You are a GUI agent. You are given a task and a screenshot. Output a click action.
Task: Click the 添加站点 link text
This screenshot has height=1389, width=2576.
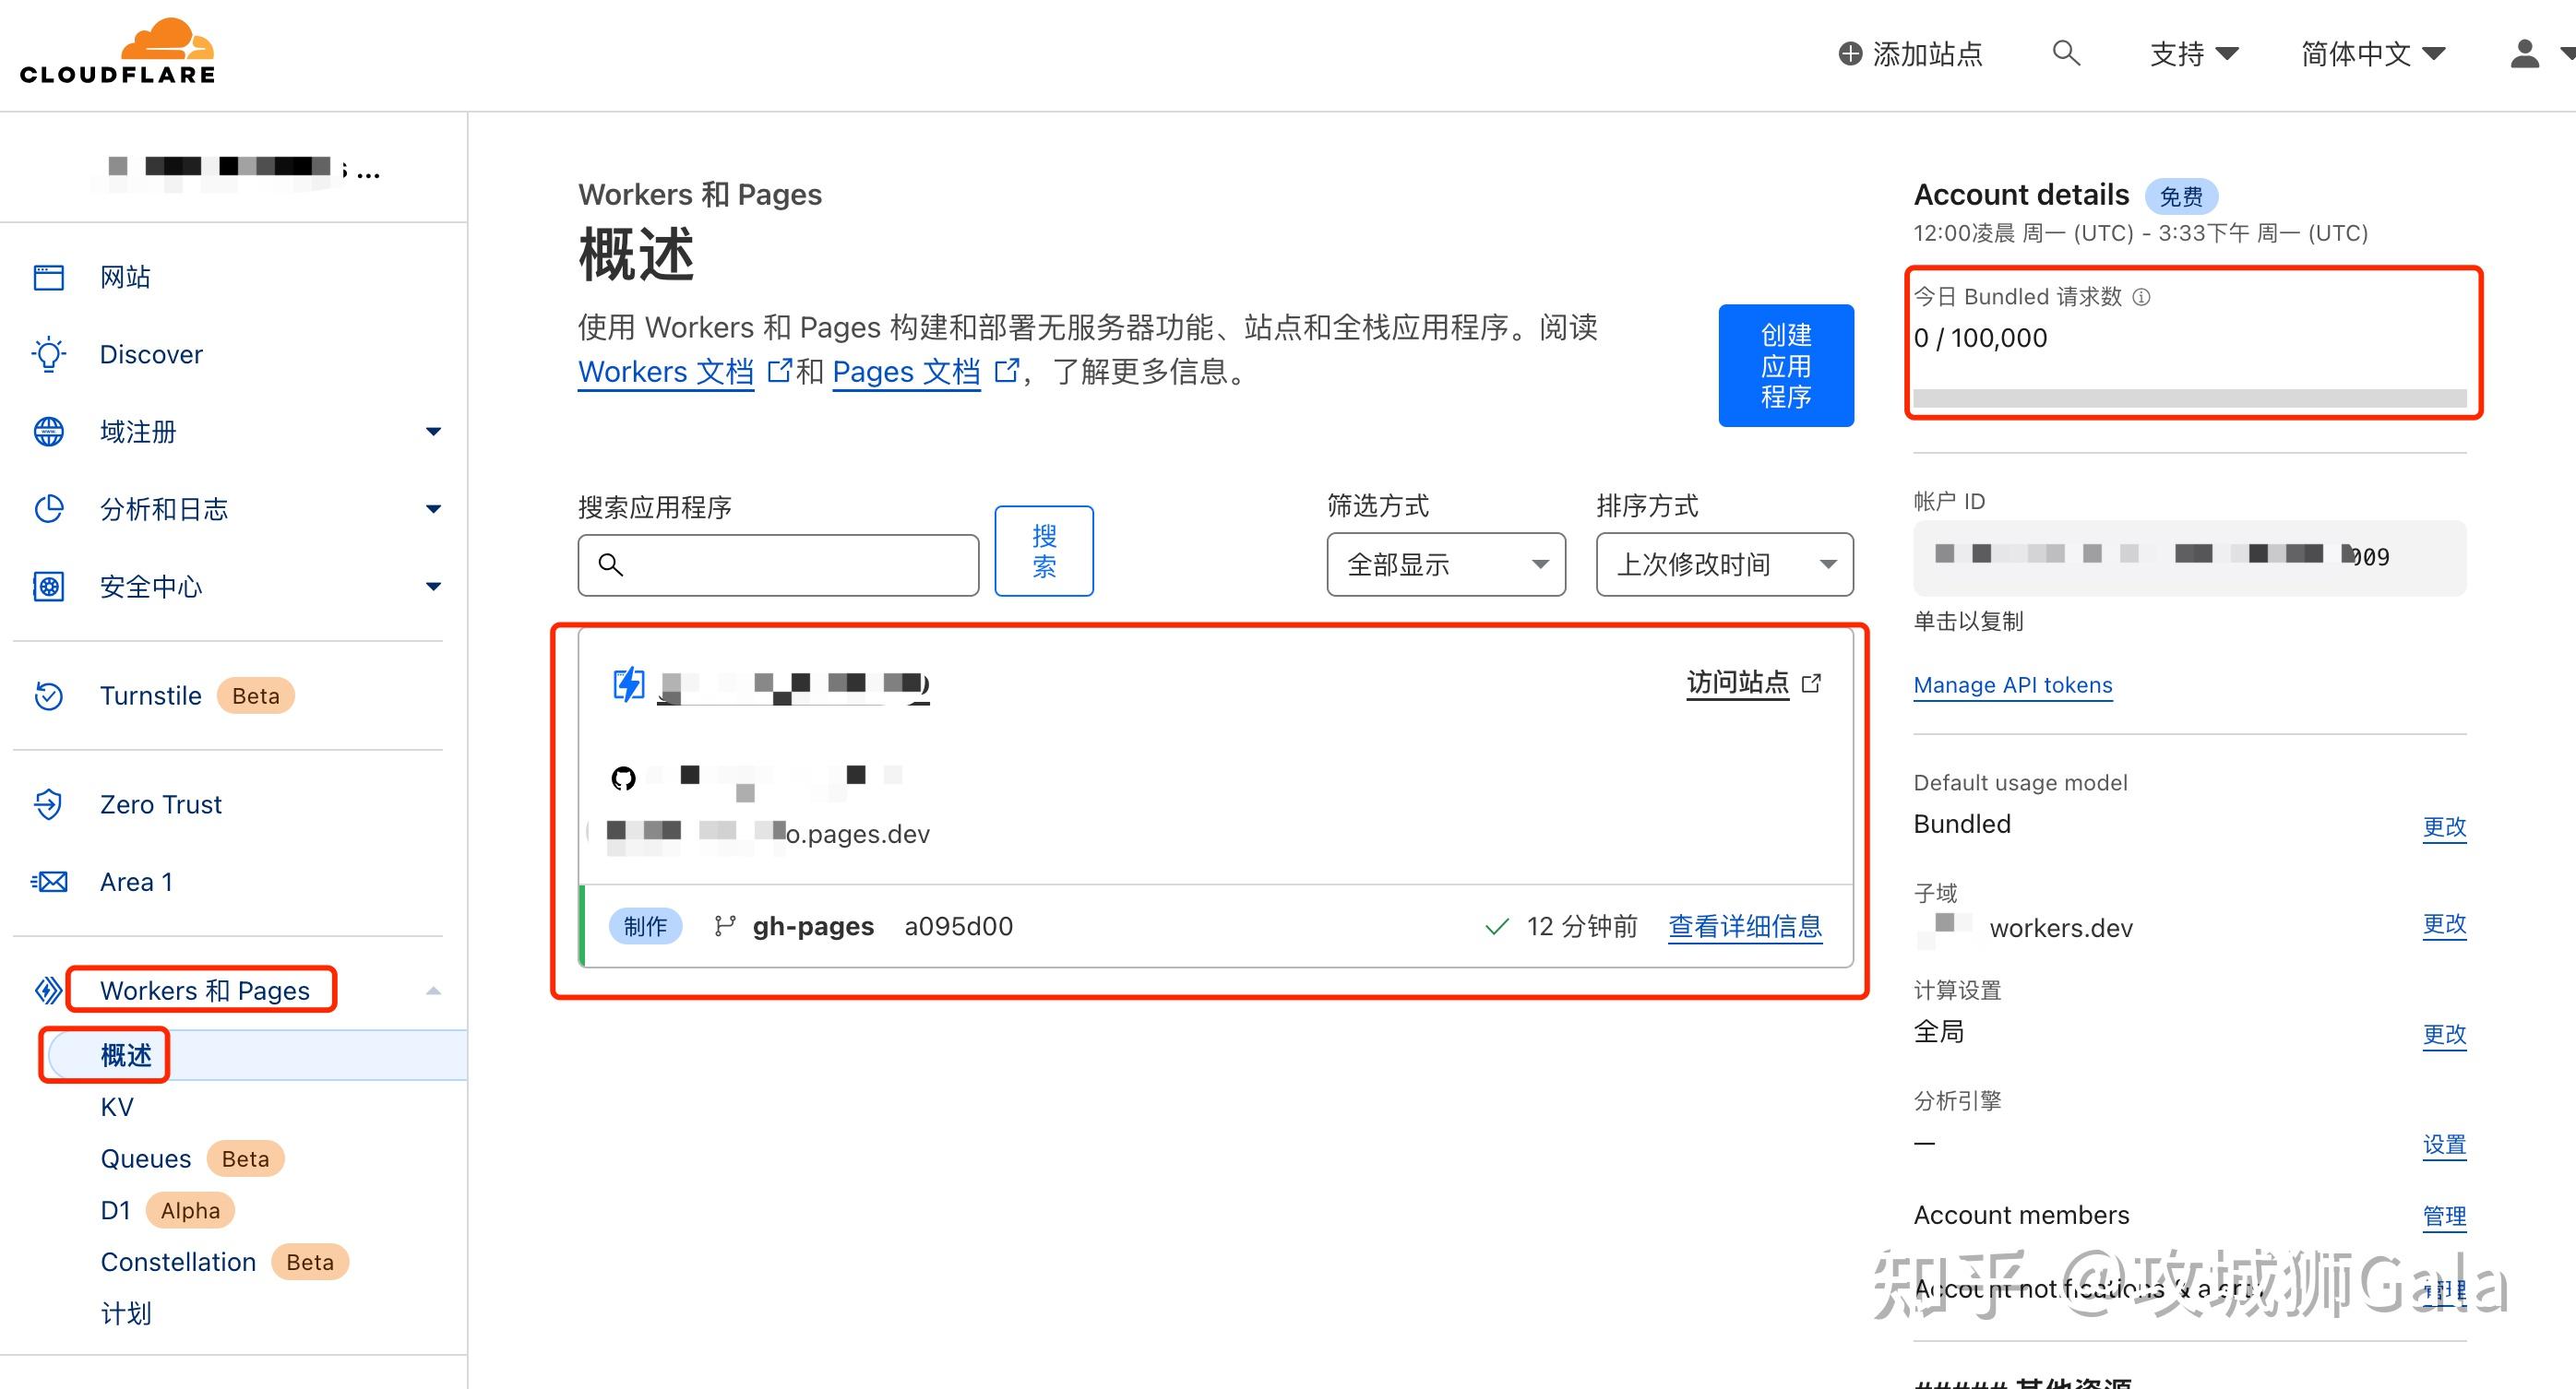tap(1927, 54)
